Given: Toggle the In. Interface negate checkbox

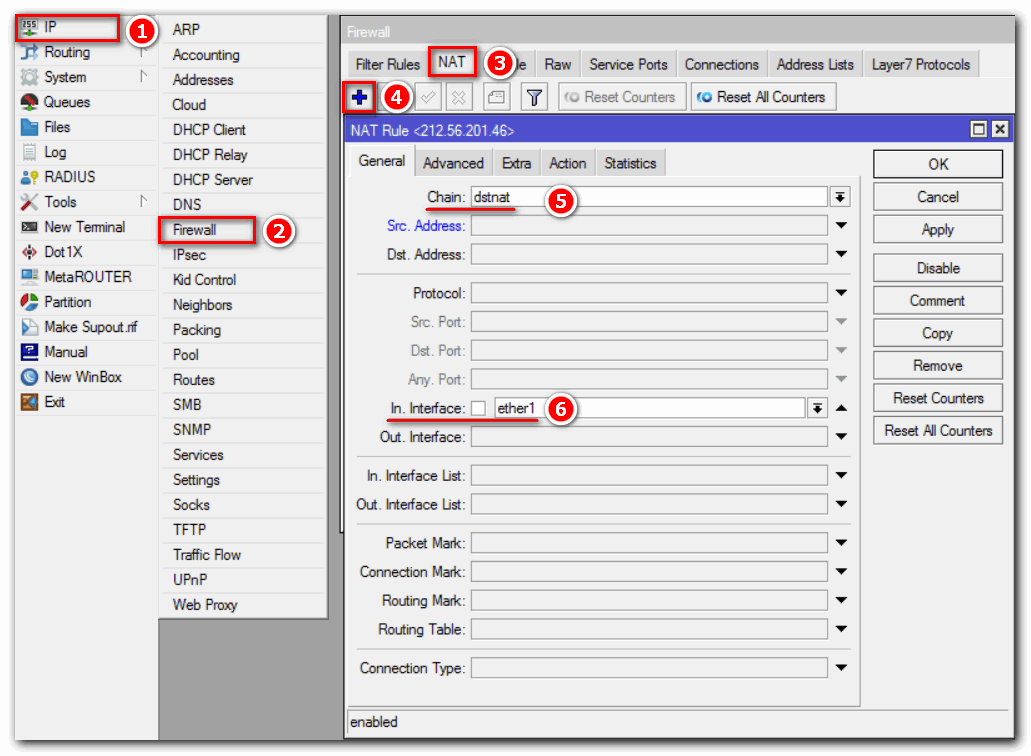Looking at the screenshot, I should 479,408.
